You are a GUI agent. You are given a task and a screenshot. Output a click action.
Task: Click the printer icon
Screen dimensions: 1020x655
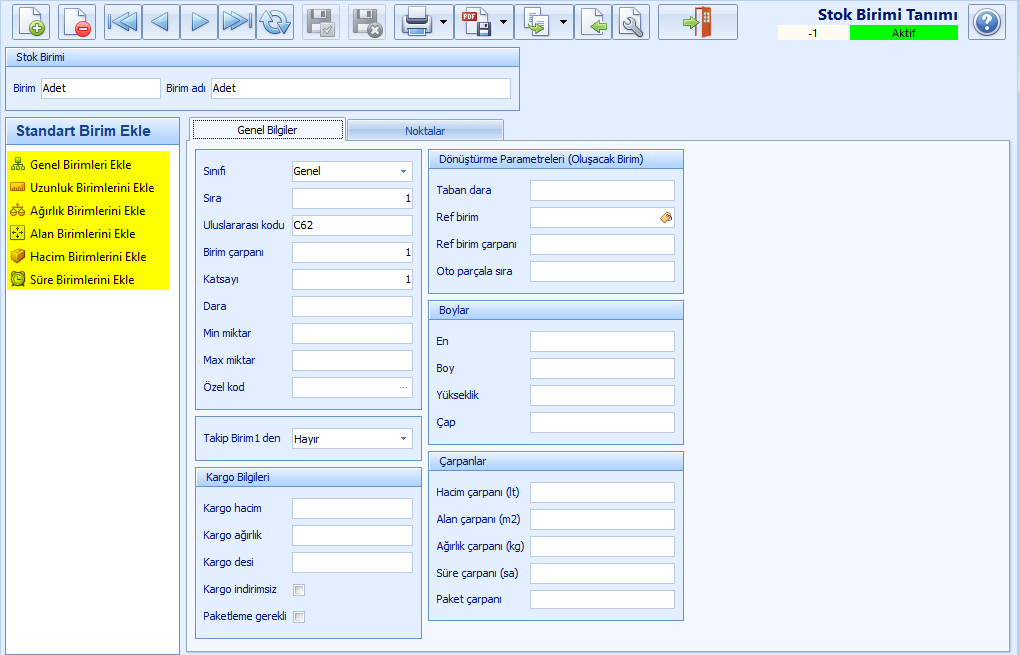[416, 22]
